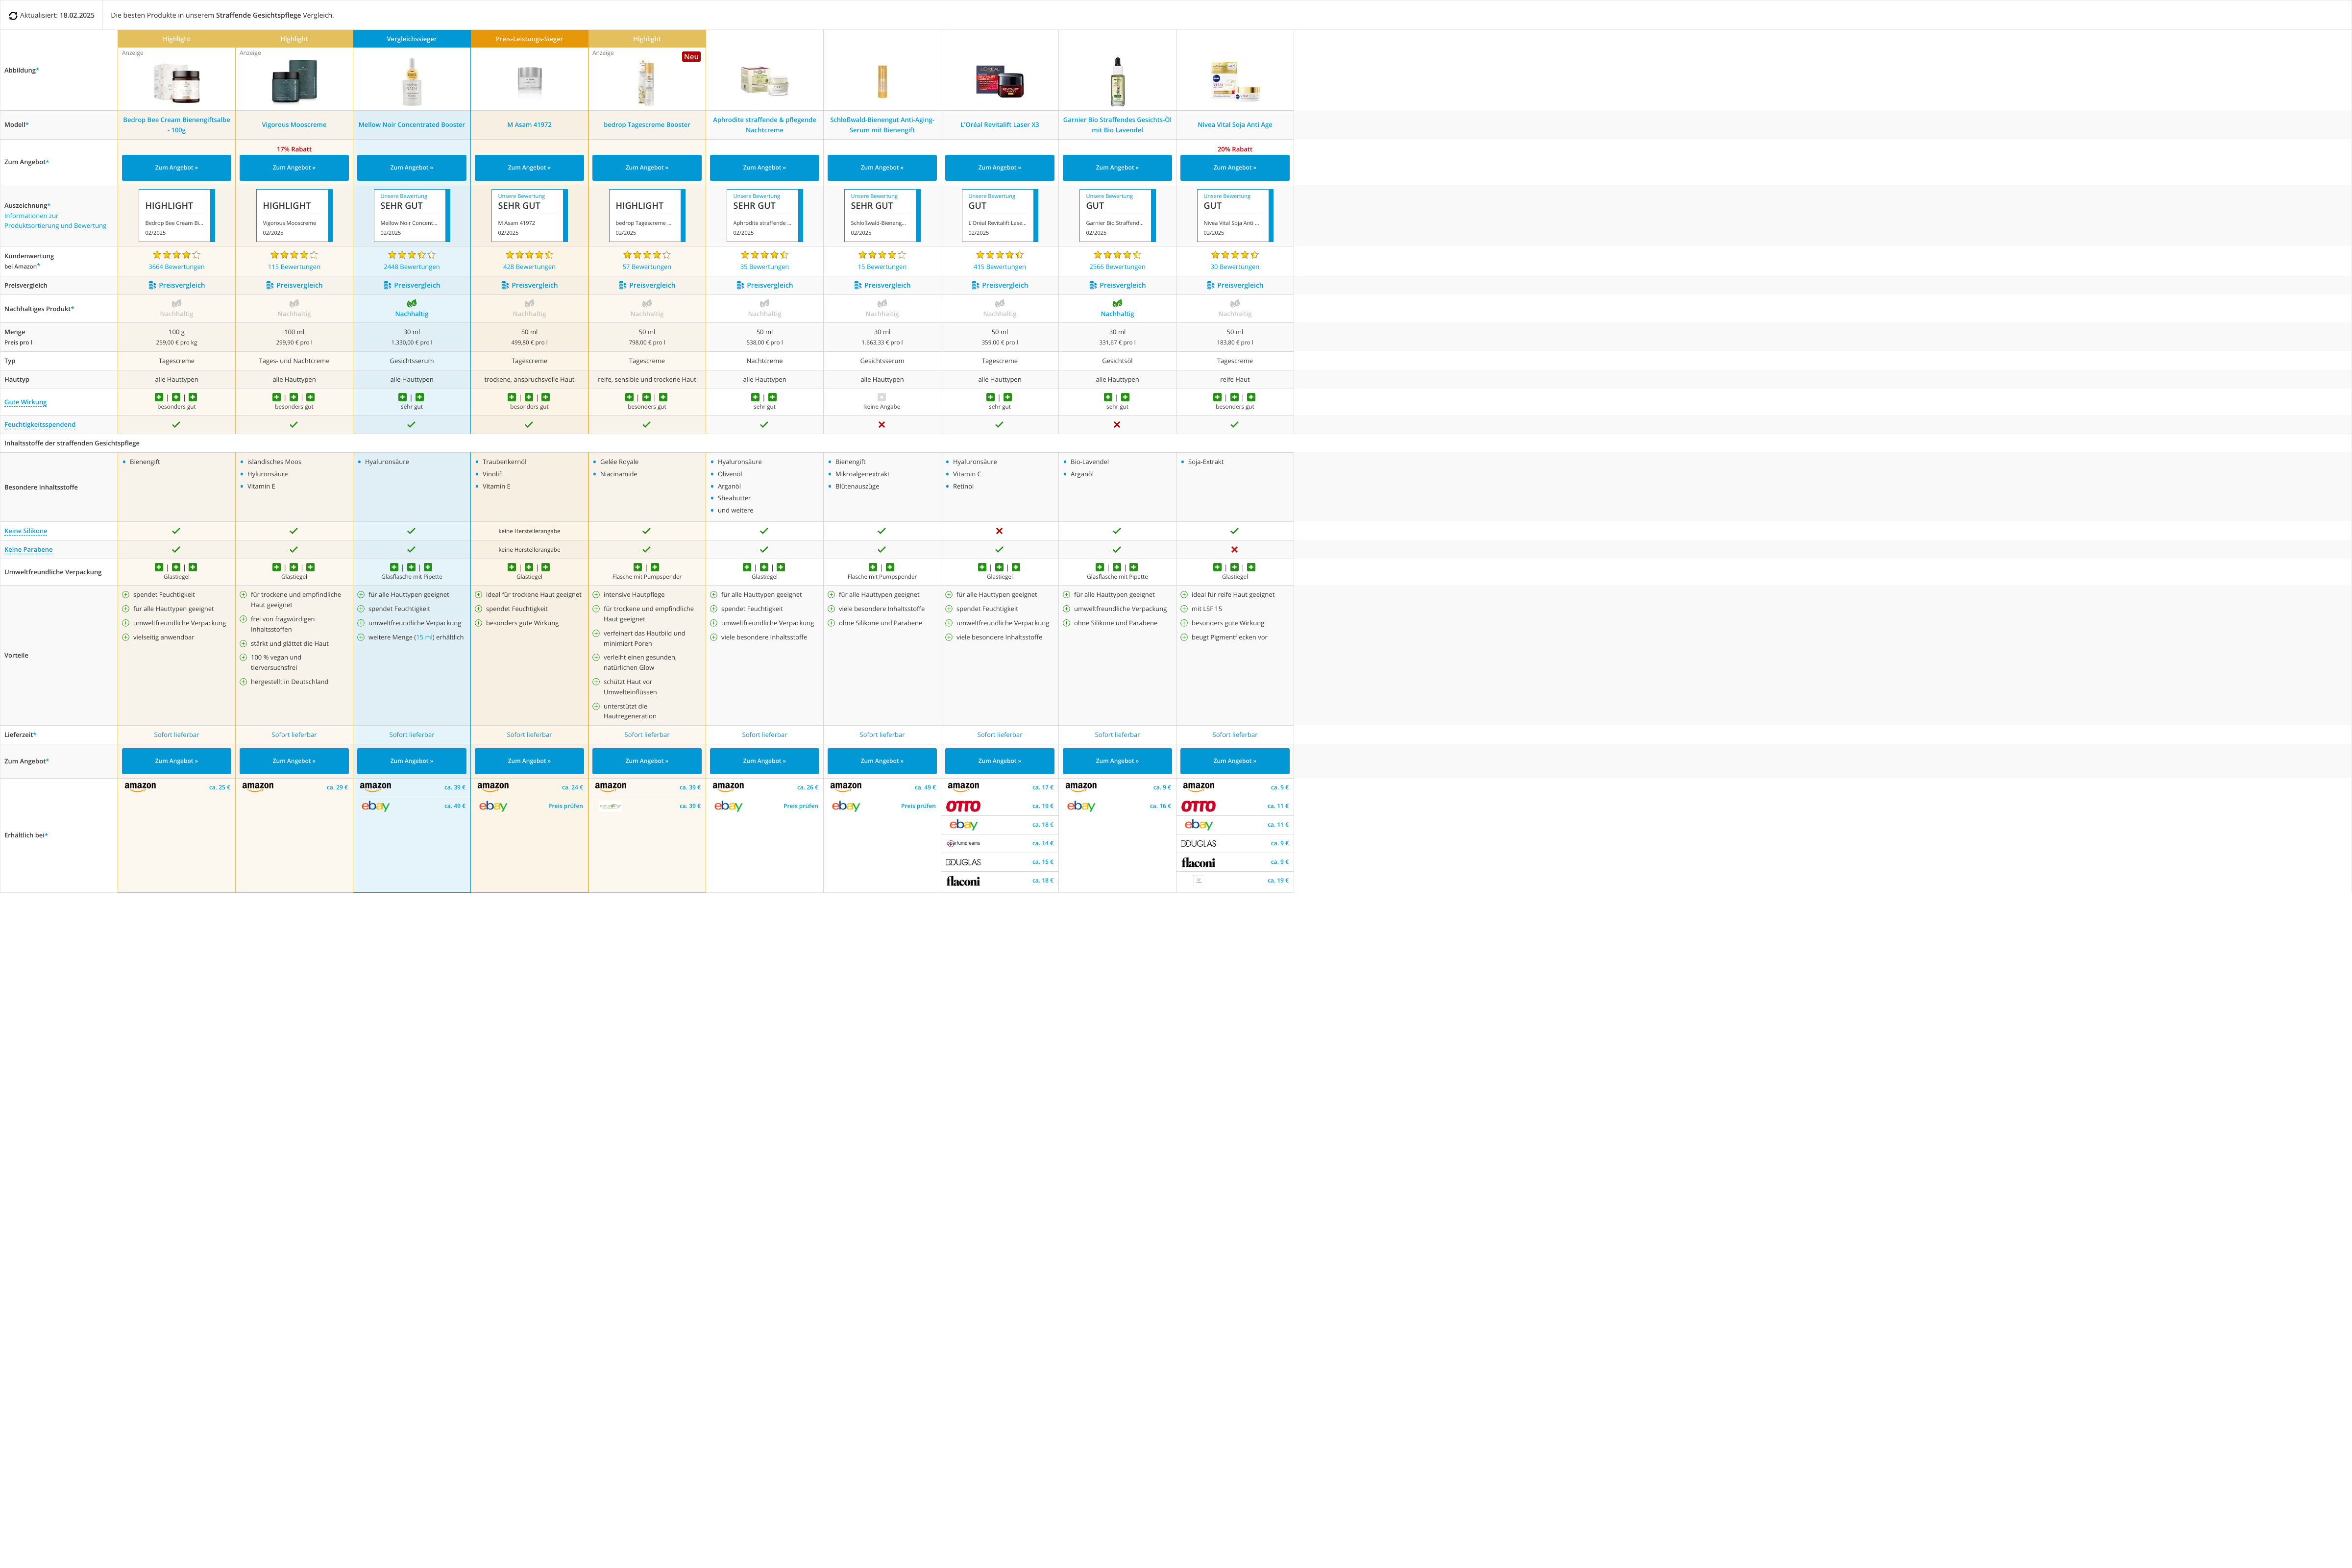Open the 'Feuchtigkeitsspendend' row label link
The width and height of the screenshot is (2352, 1568).
point(39,425)
